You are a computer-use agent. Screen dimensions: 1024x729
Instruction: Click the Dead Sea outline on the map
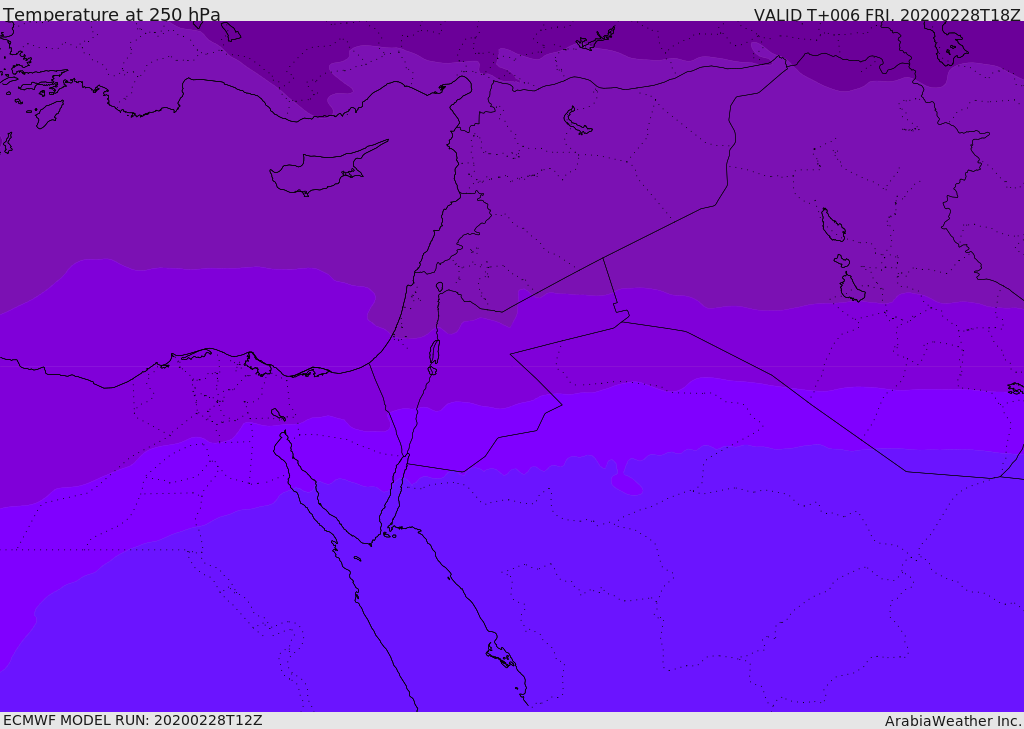click(434, 353)
